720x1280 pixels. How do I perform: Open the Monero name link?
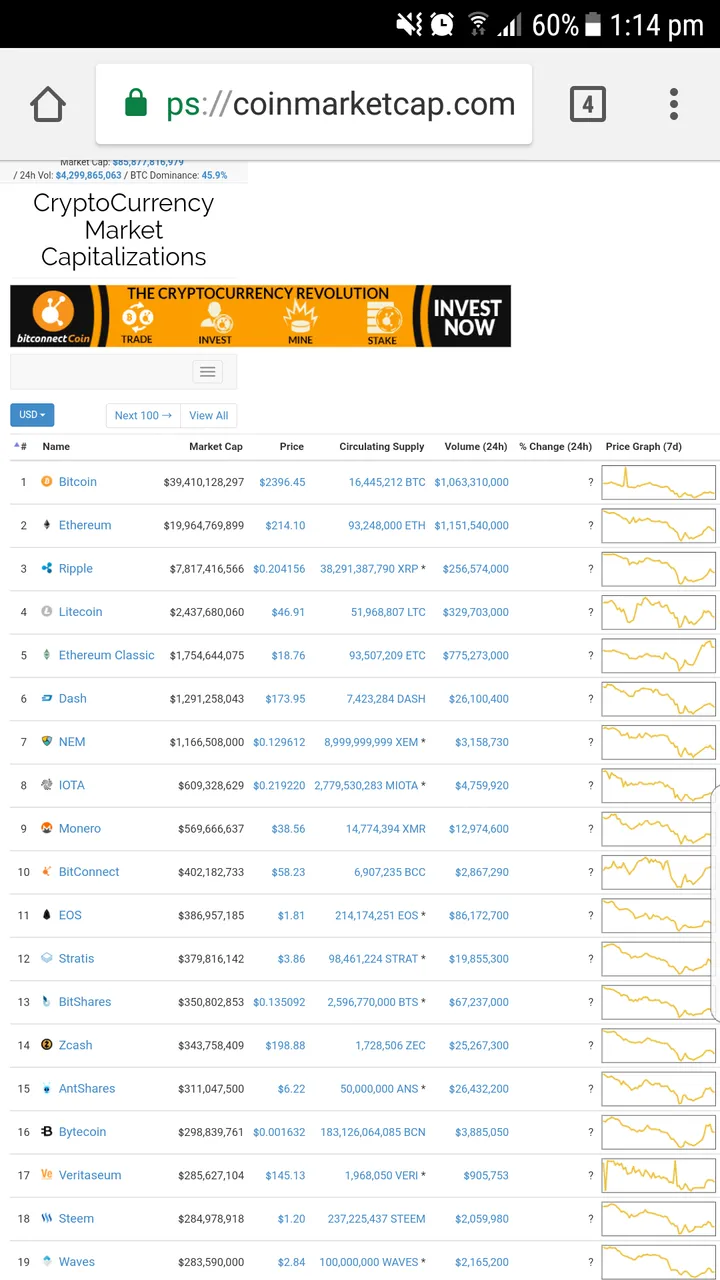(x=80, y=828)
